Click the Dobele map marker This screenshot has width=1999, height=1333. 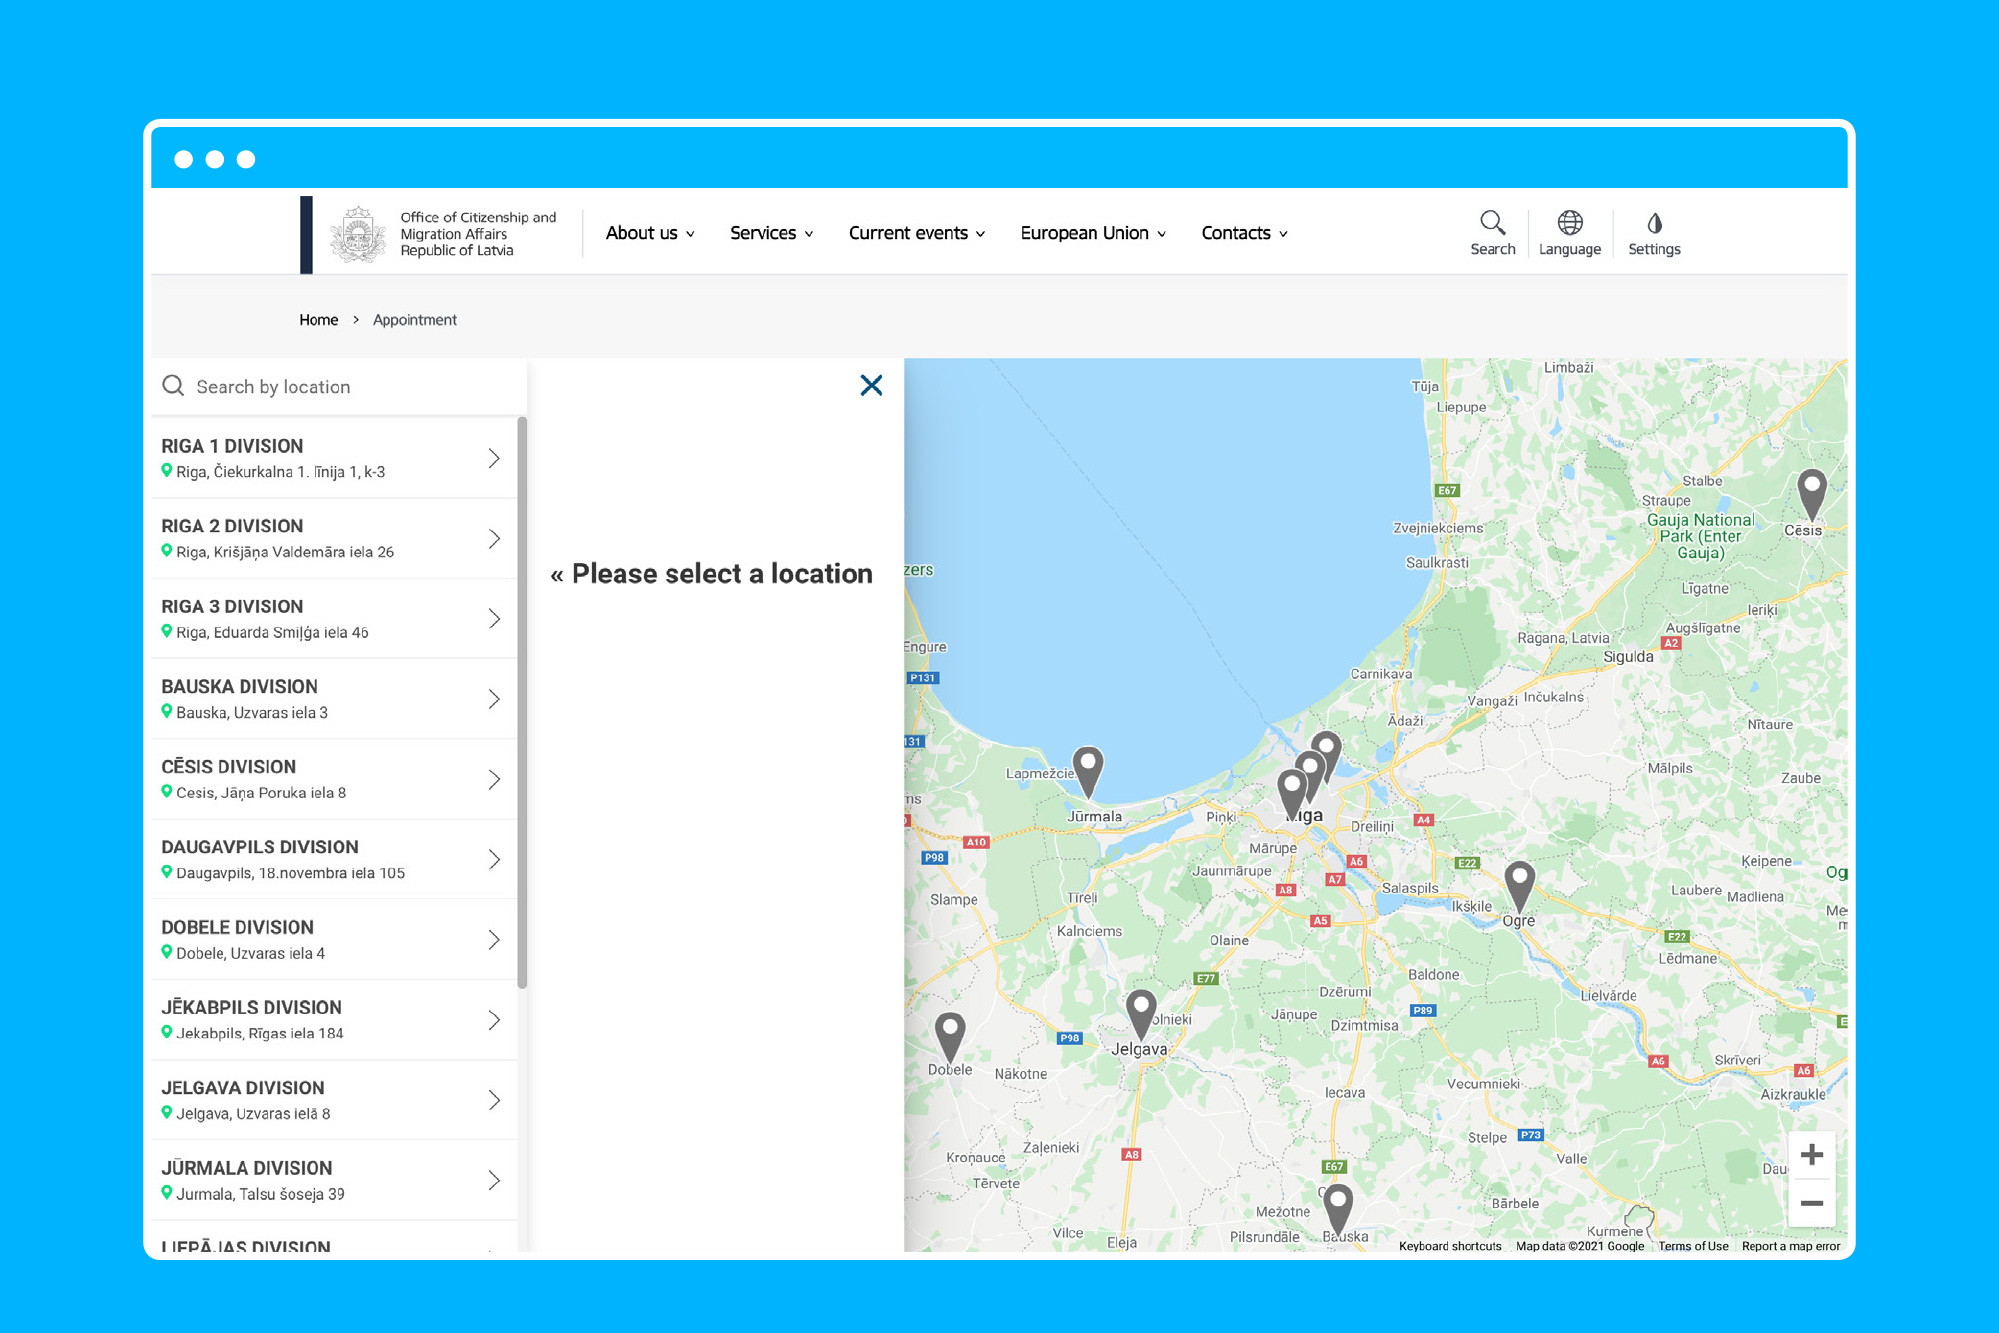[949, 1032]
